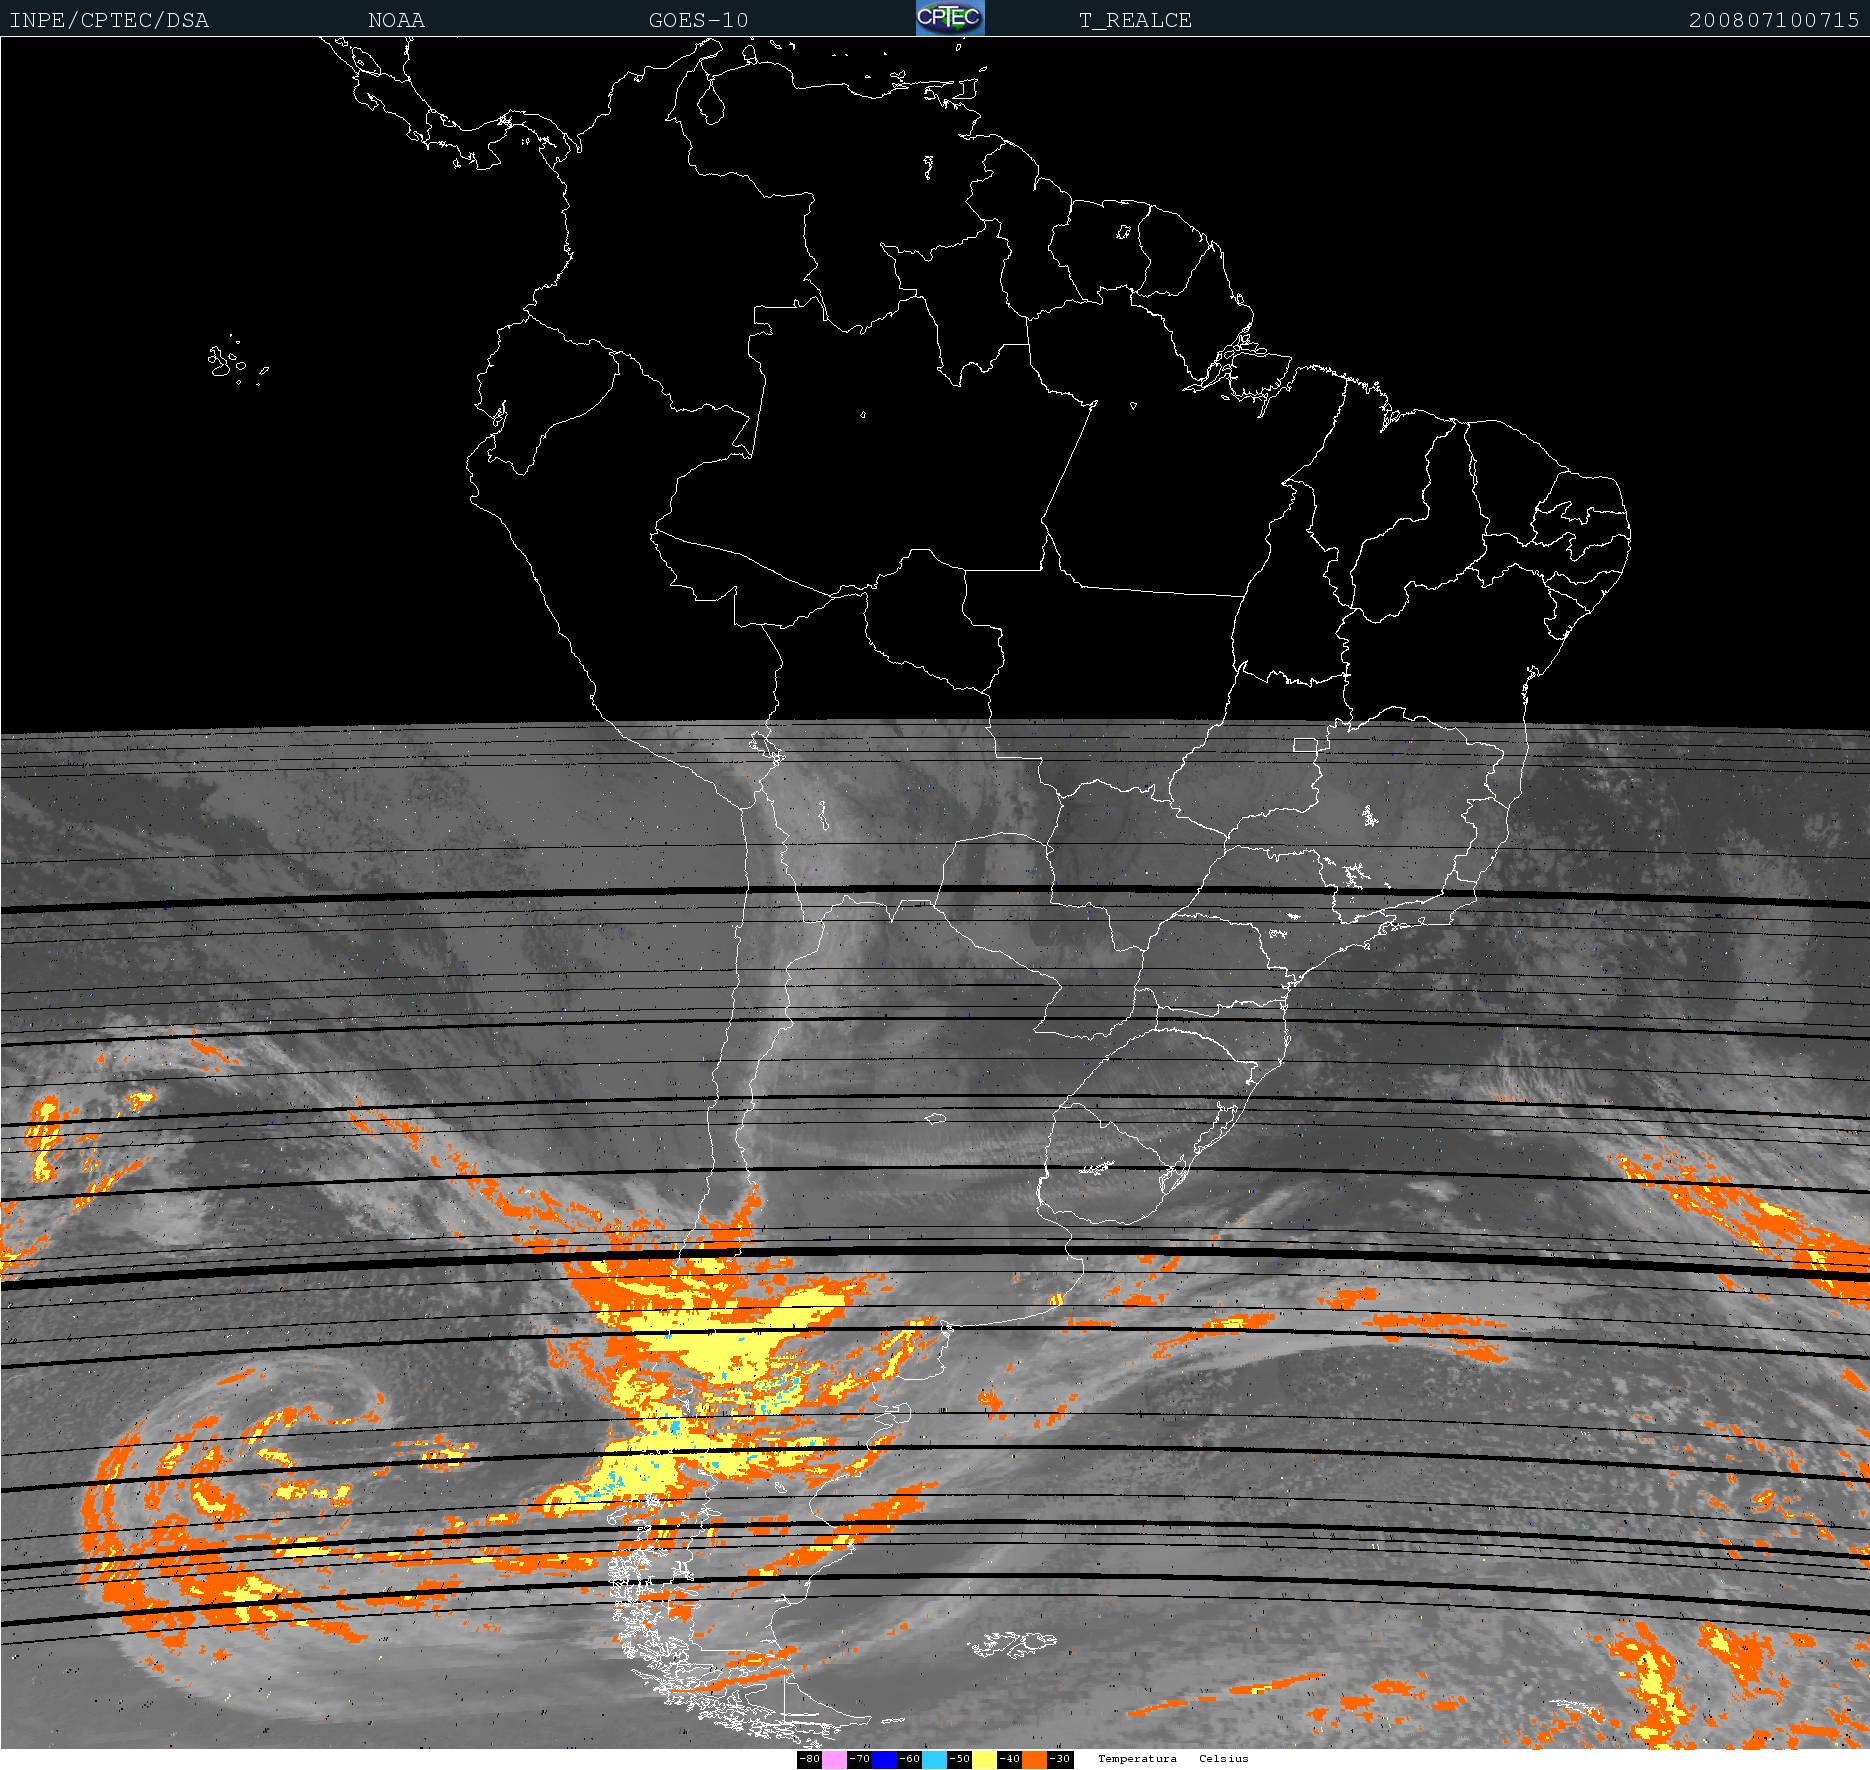The height and width of the screenshot is (1770, 1870).
Task: Click the orange legend swatch
Action: [1034, 1759]
